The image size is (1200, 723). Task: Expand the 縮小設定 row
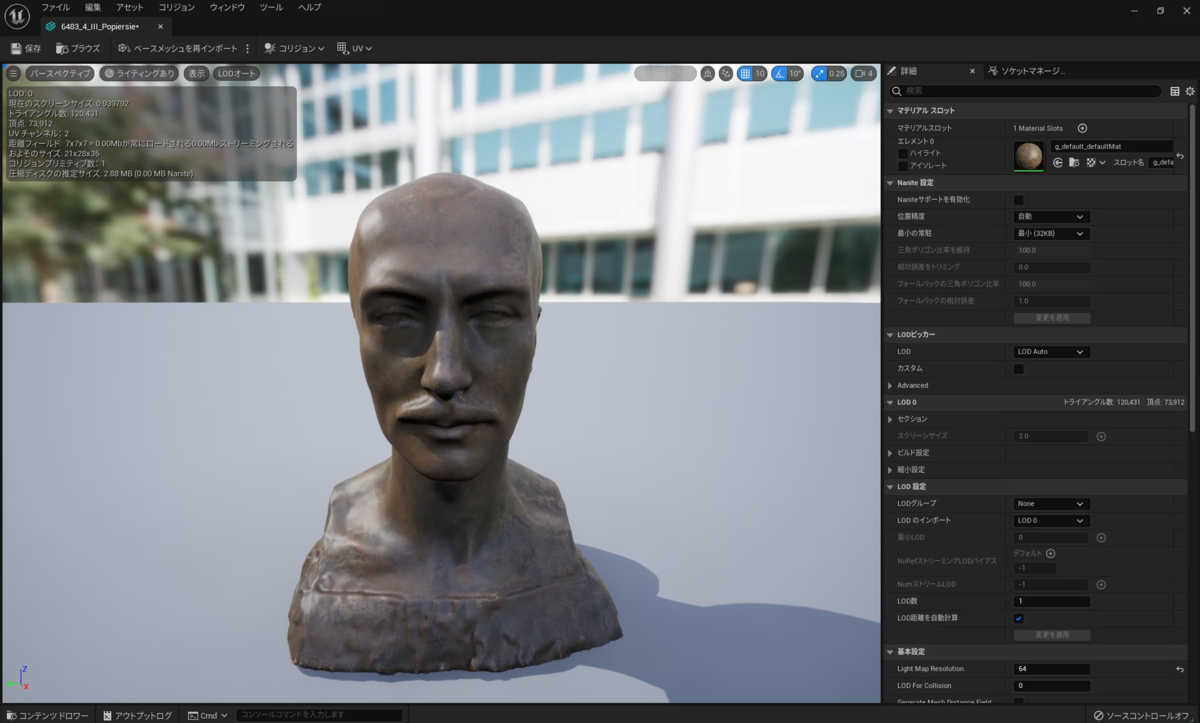point(890,469)
